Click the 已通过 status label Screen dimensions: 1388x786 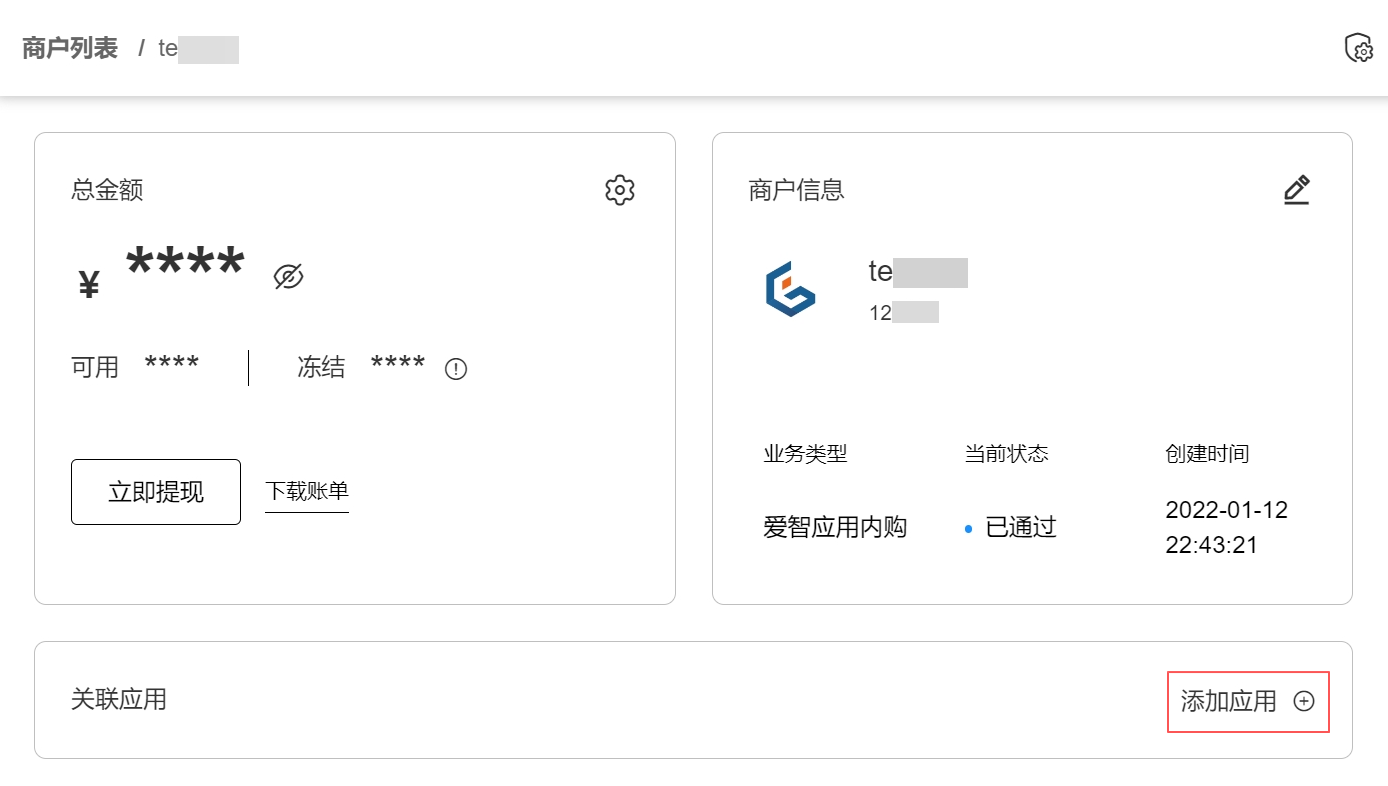pyautogui.click(x=1020, y=527)
